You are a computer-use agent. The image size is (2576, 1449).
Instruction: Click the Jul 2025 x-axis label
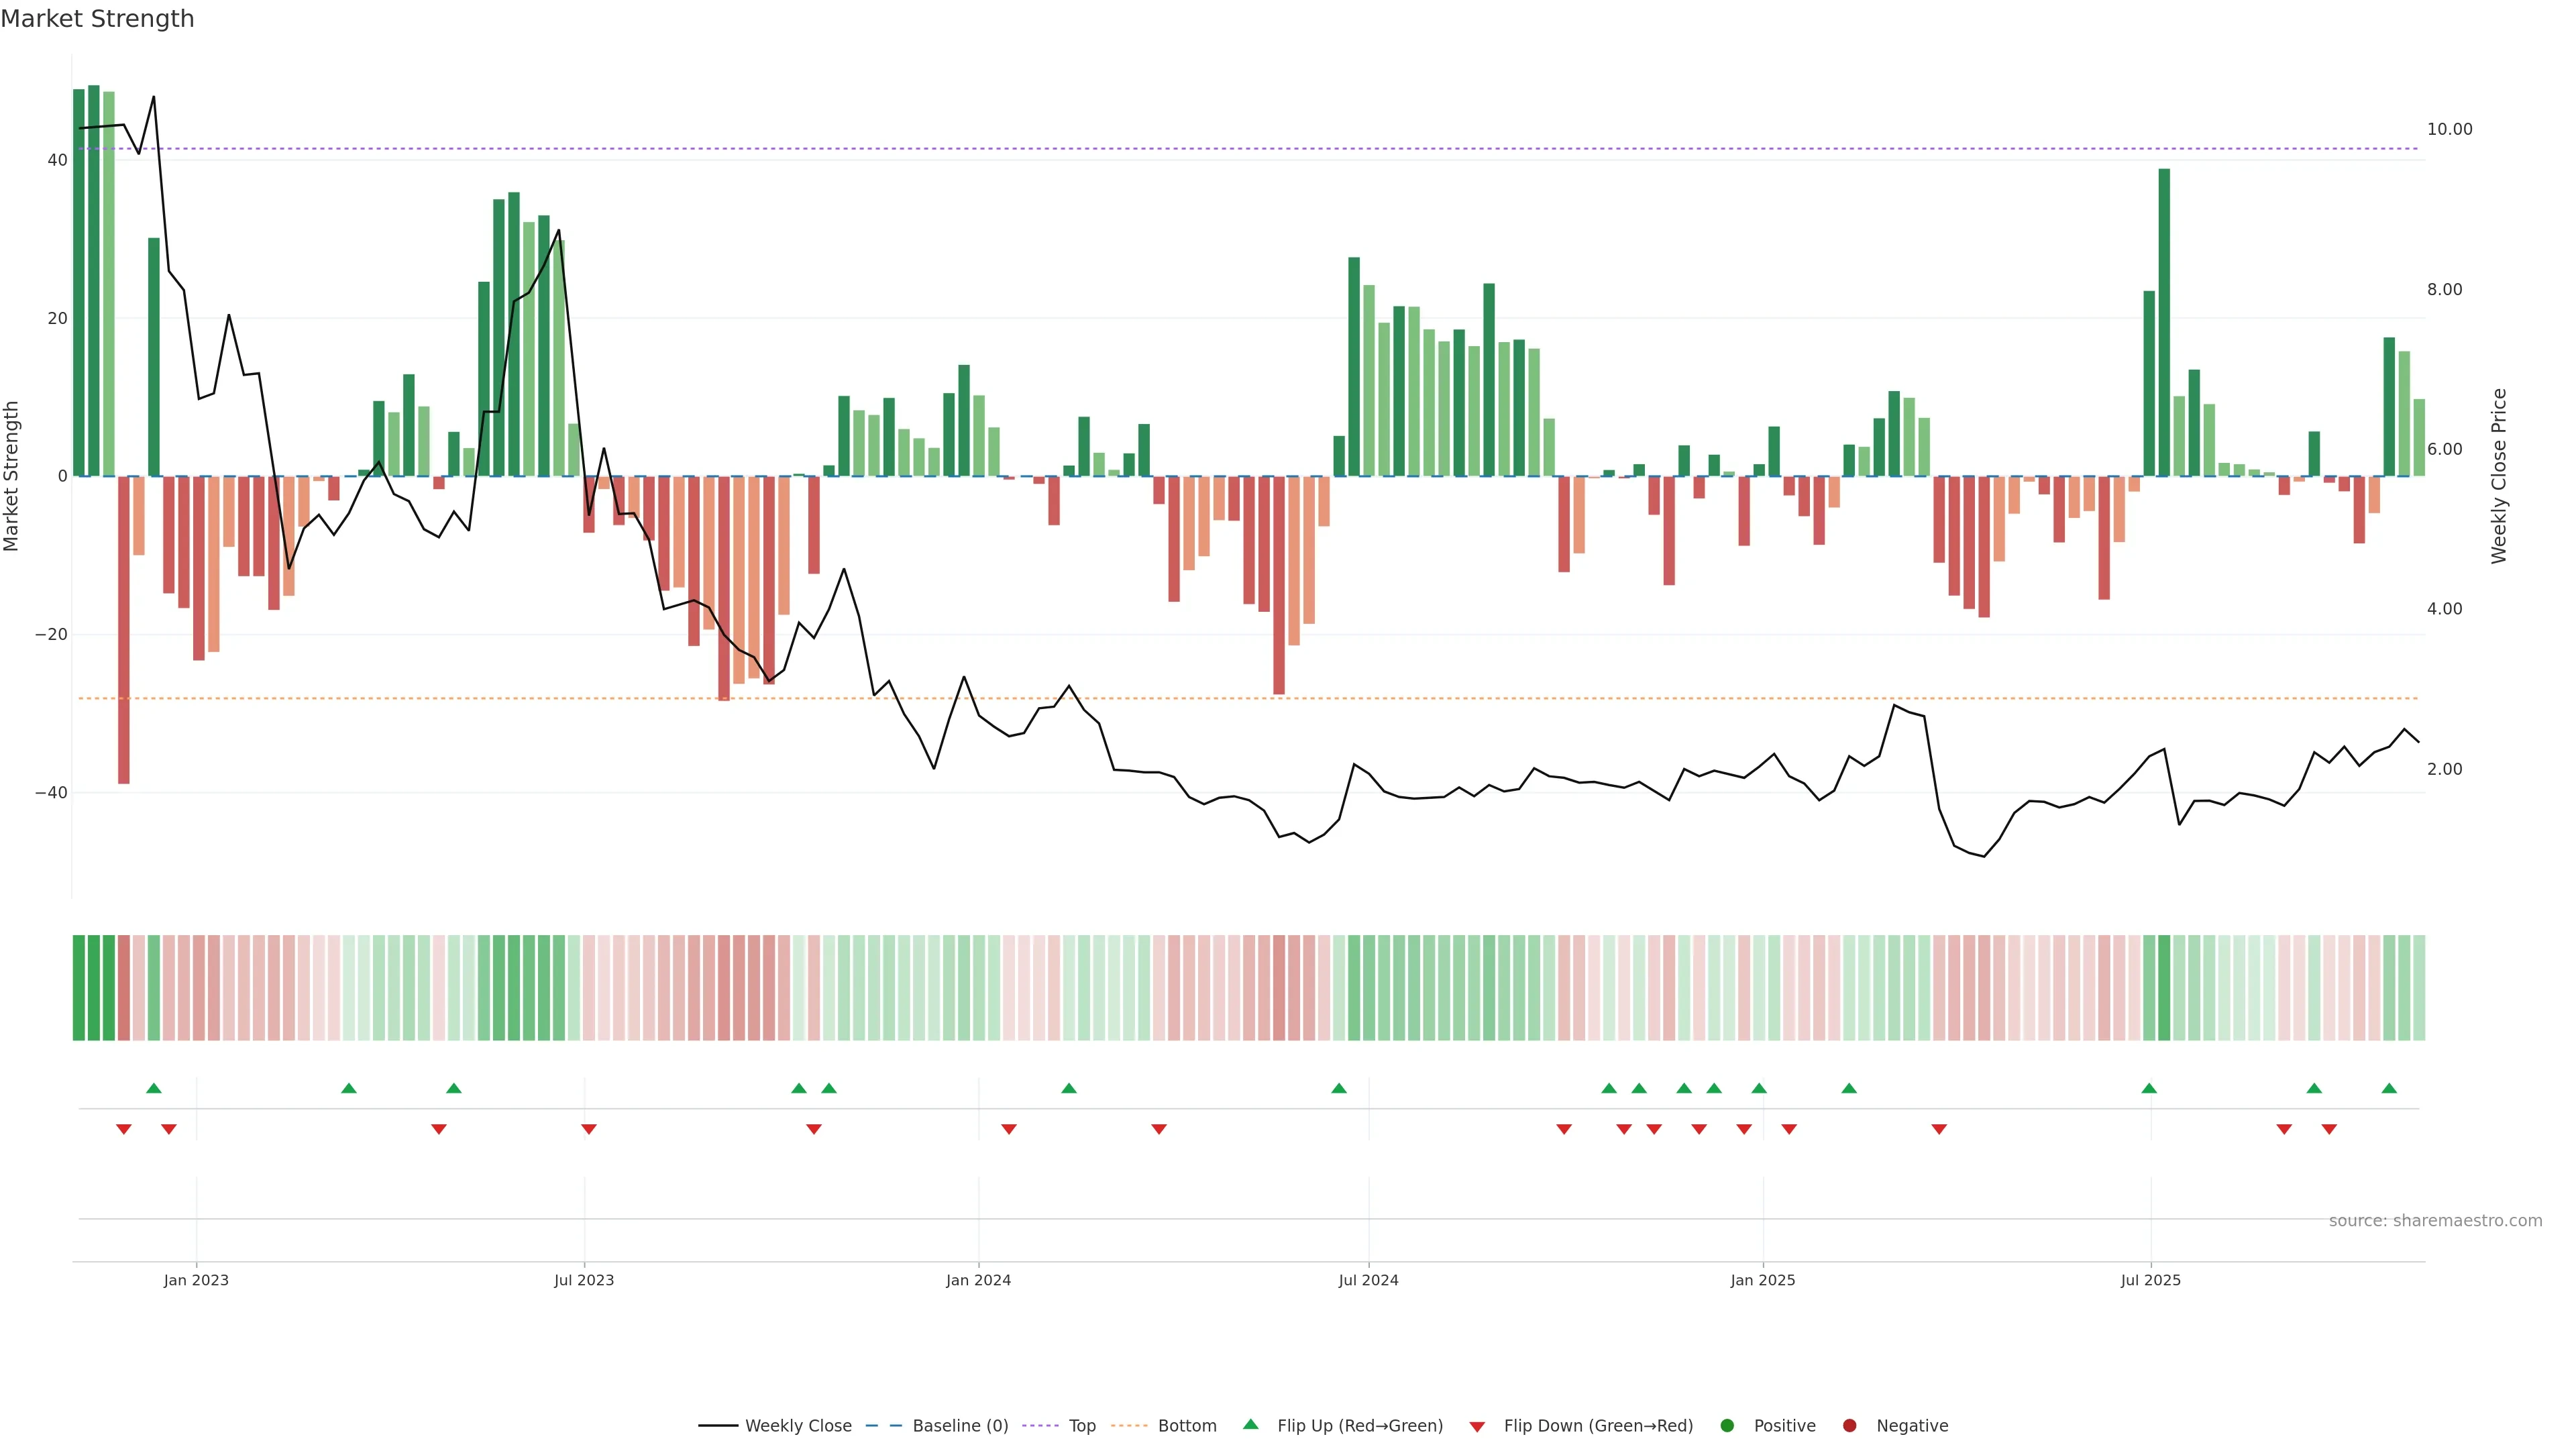click(x=2150, y=1280)
